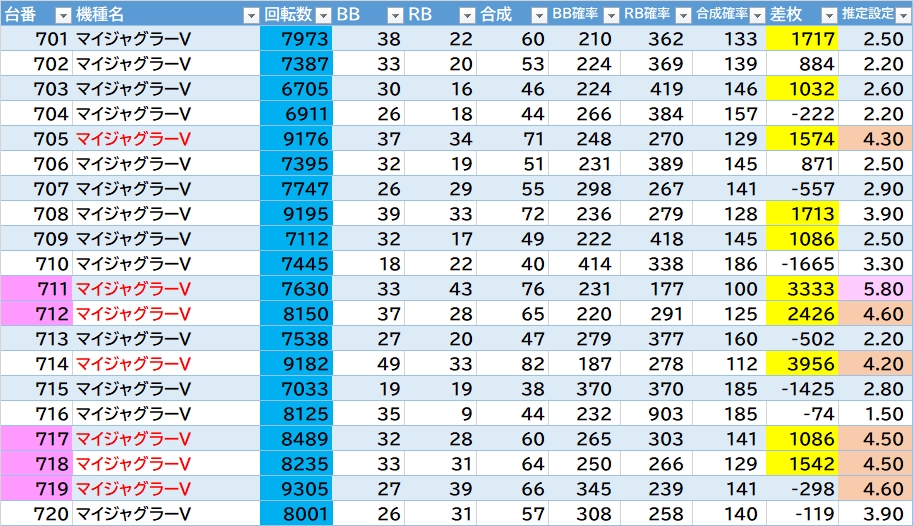Click マイジャグラーV name in row 702
Screen dimensions: 913x526
[x=133, y=64]
